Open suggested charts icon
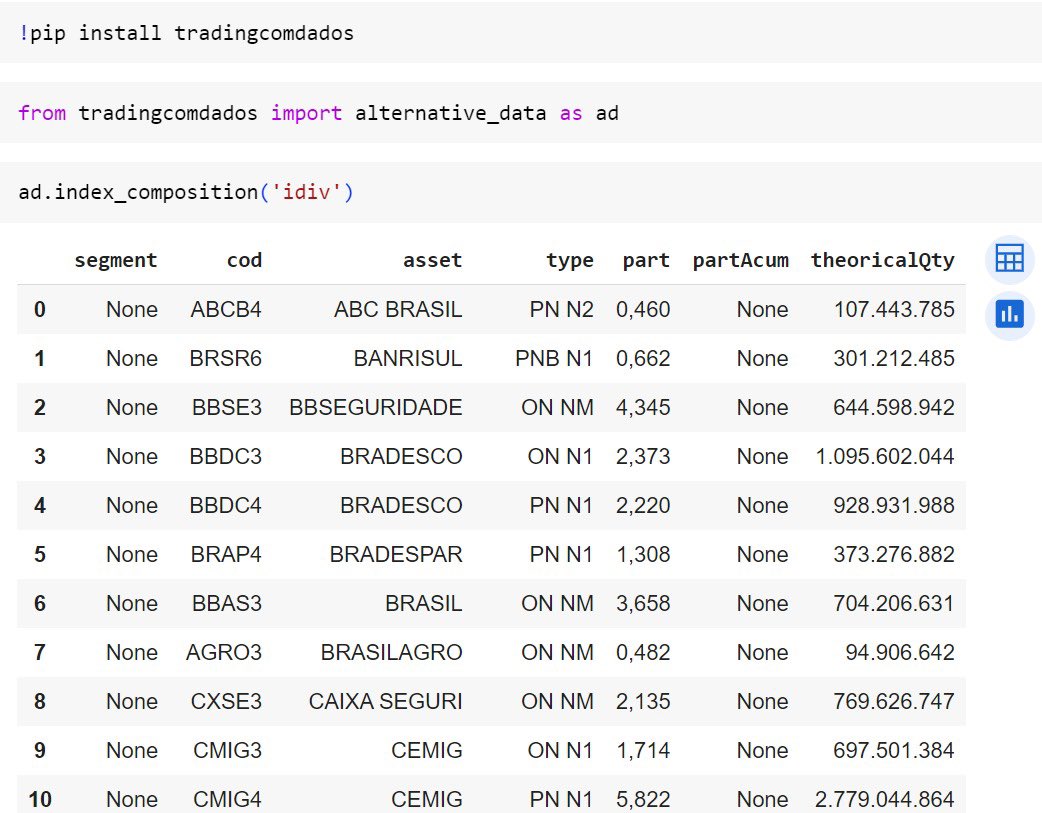Screen dimensions: 1042x813 [1009, 314]
